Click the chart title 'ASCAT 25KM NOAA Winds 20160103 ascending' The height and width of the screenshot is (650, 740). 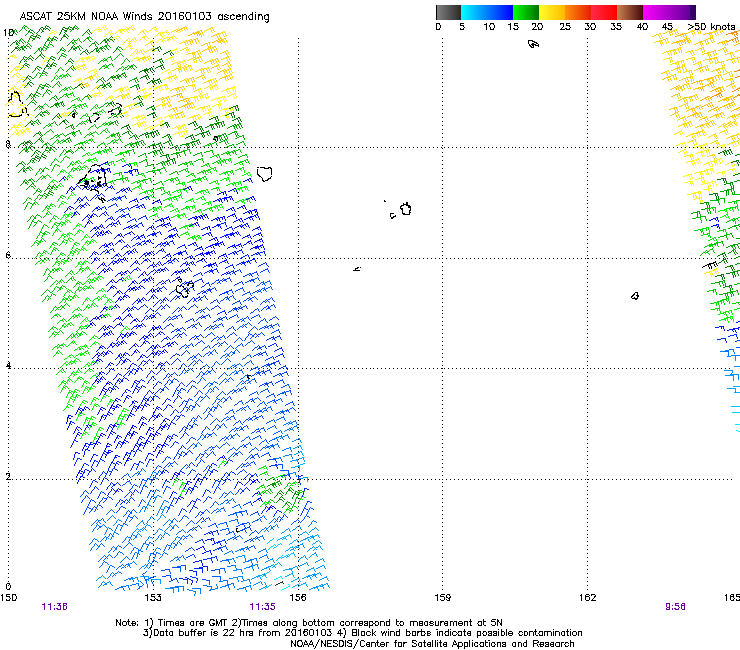pos(144,17)
